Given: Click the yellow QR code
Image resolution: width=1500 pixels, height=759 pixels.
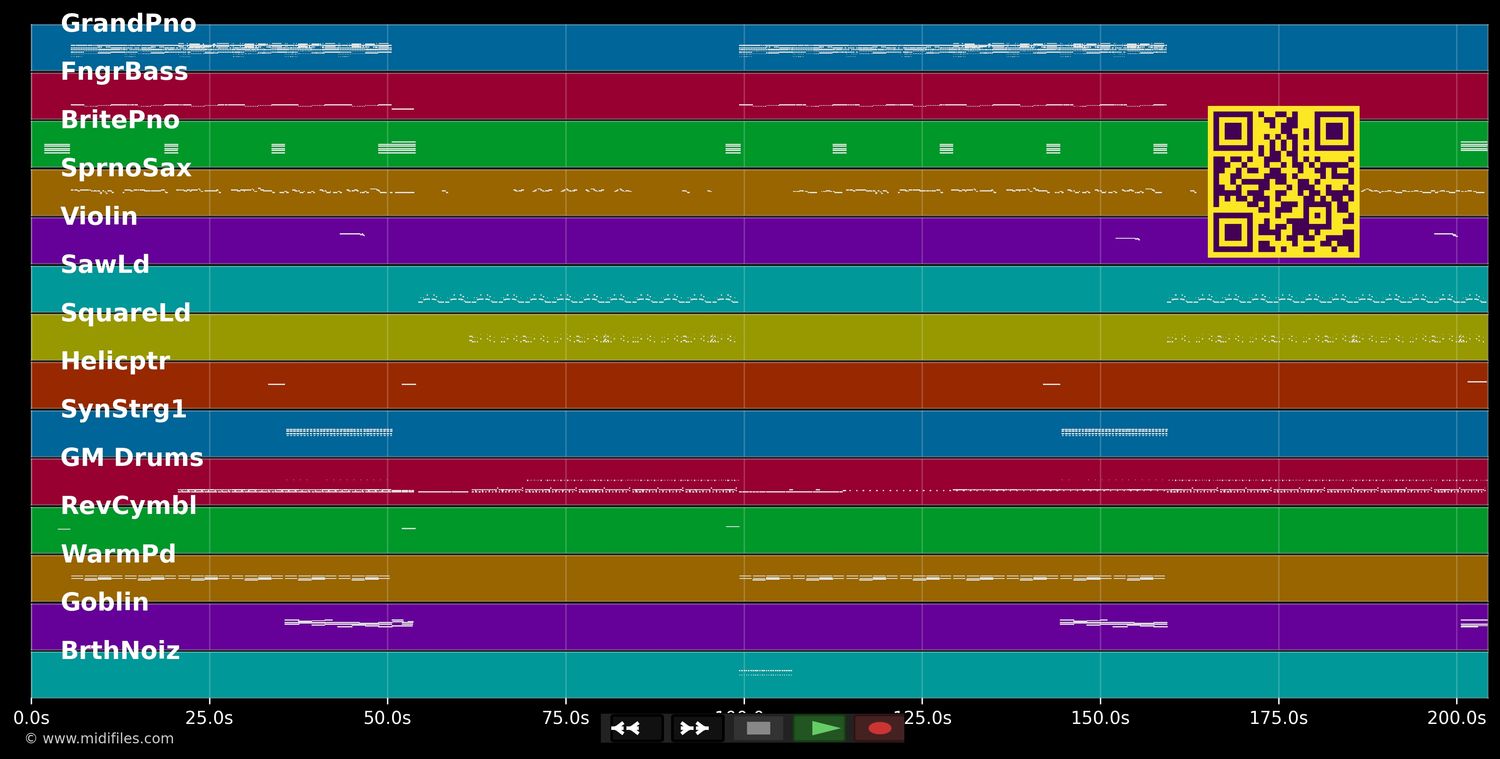Looking at the screenshot, I should 1283,182.
